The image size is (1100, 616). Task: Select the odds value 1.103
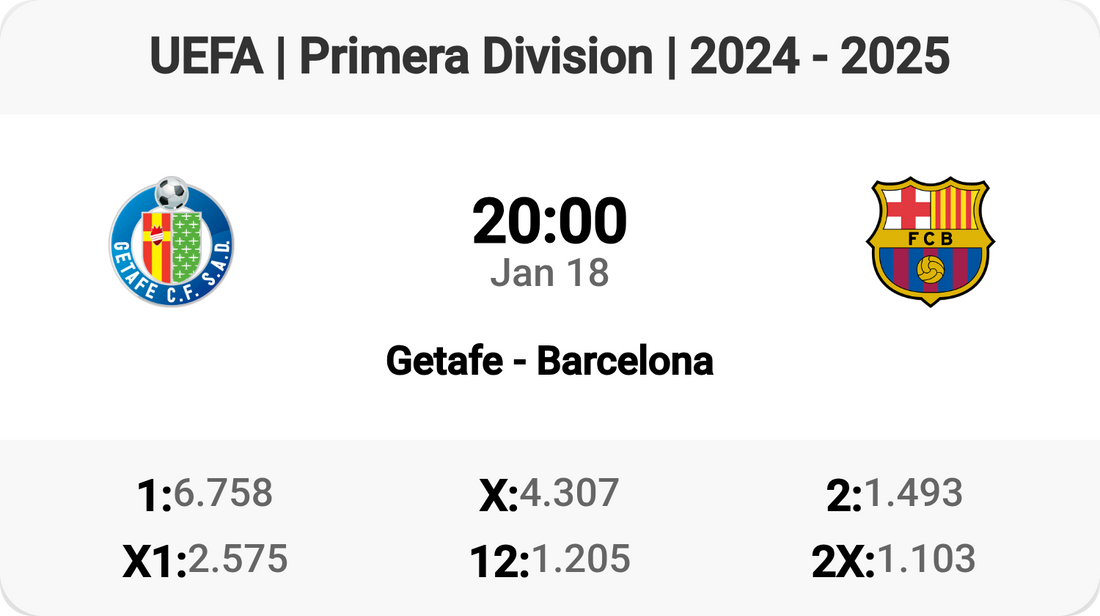[x=925, y=559]
